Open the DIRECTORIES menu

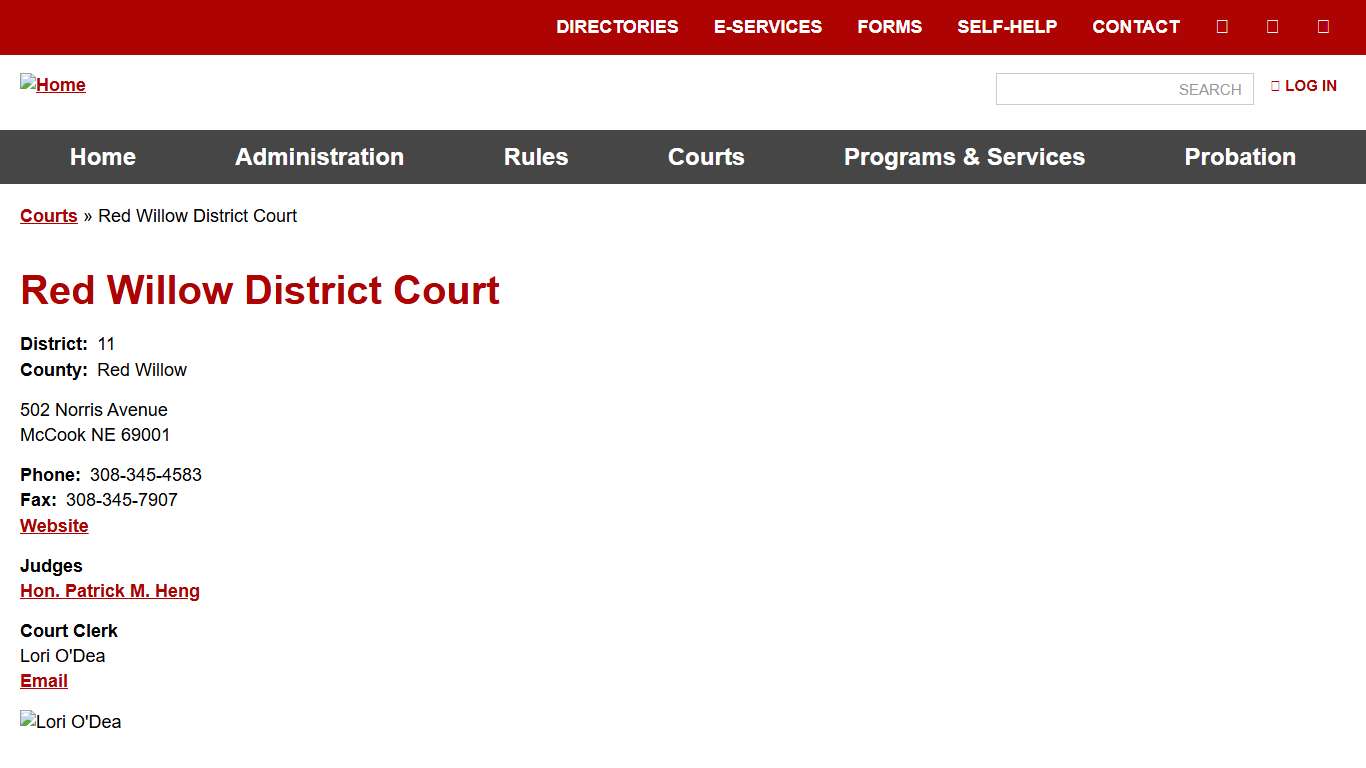coord(617,27)
